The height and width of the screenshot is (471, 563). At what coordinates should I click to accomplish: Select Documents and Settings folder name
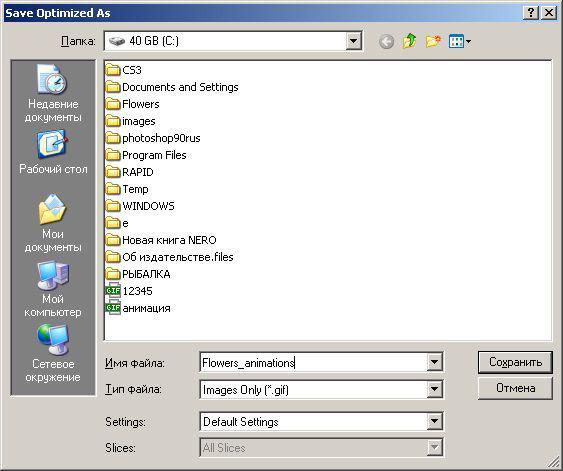click(180, 87)
